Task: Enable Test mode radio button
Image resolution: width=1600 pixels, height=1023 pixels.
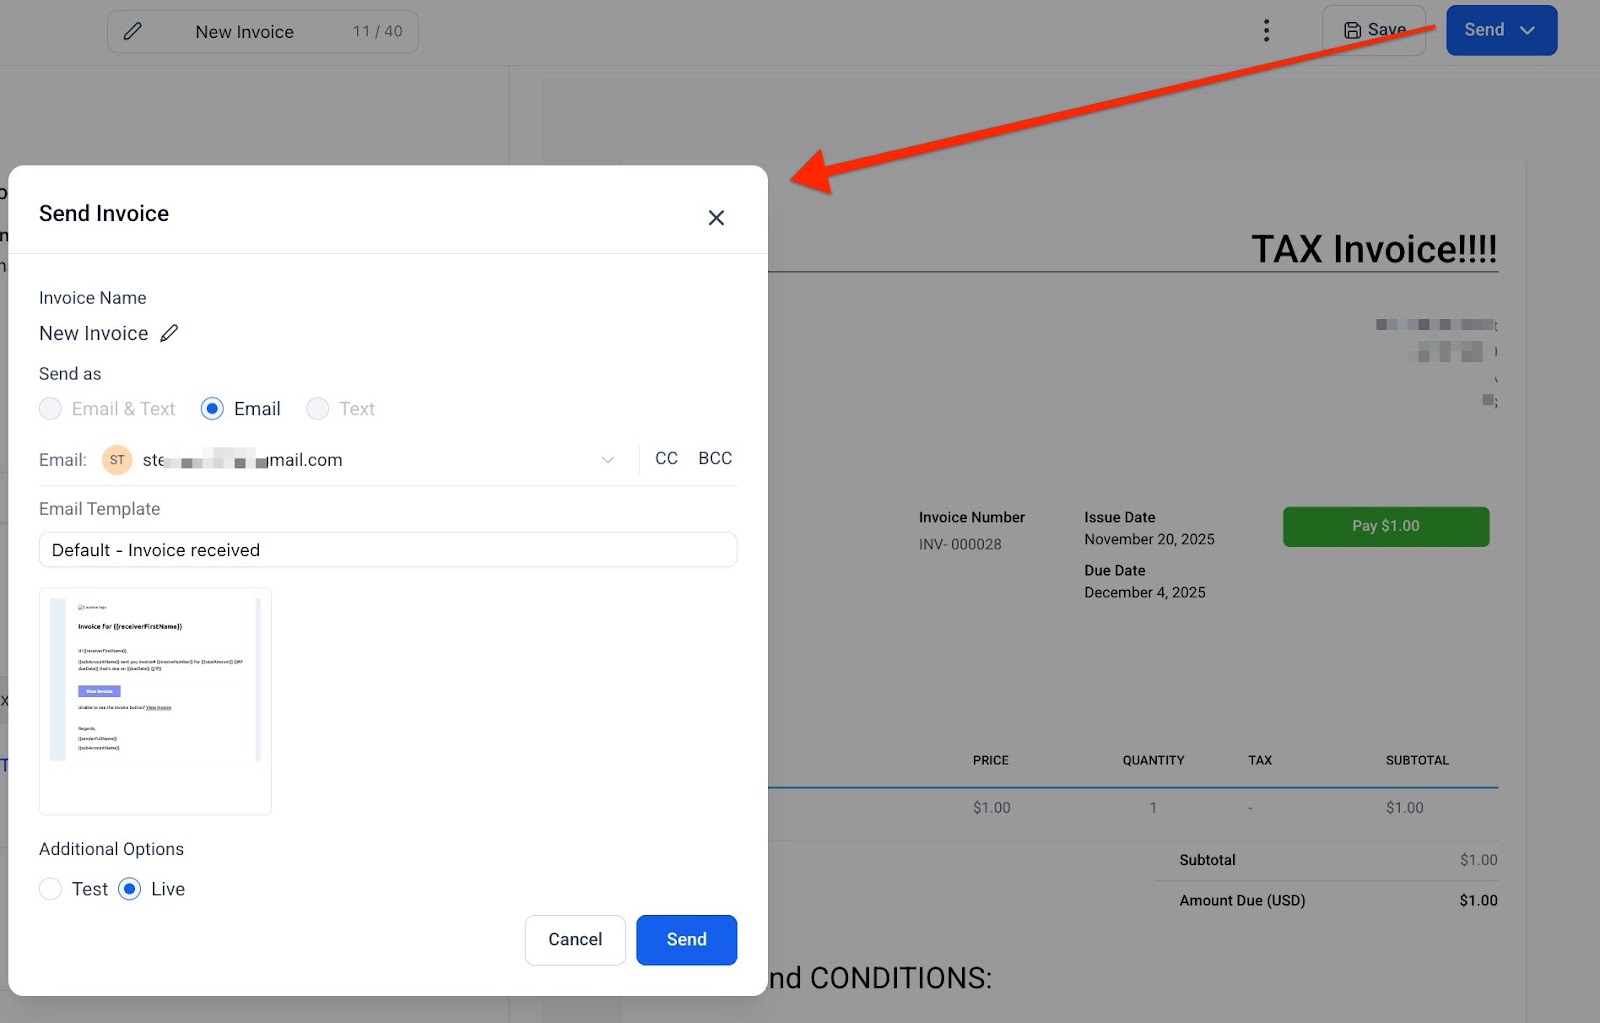Action: (50, 889)
